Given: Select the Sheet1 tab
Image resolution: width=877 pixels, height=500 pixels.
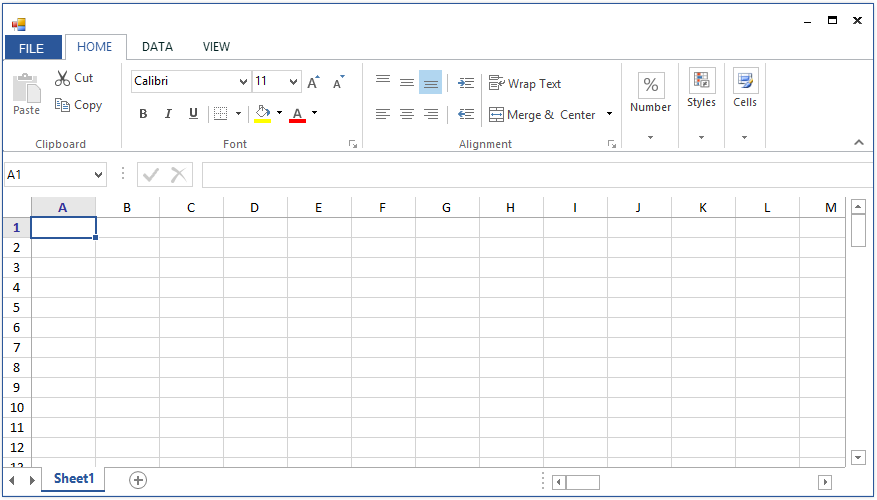Looking at the screenshot, I should point(74,479).
